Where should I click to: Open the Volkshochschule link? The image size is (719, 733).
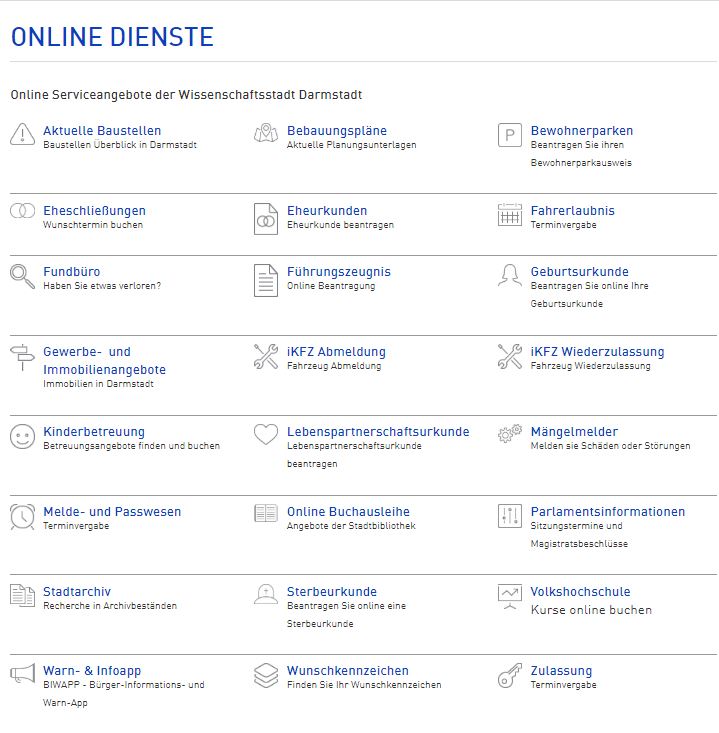click(x=580, y=592)
